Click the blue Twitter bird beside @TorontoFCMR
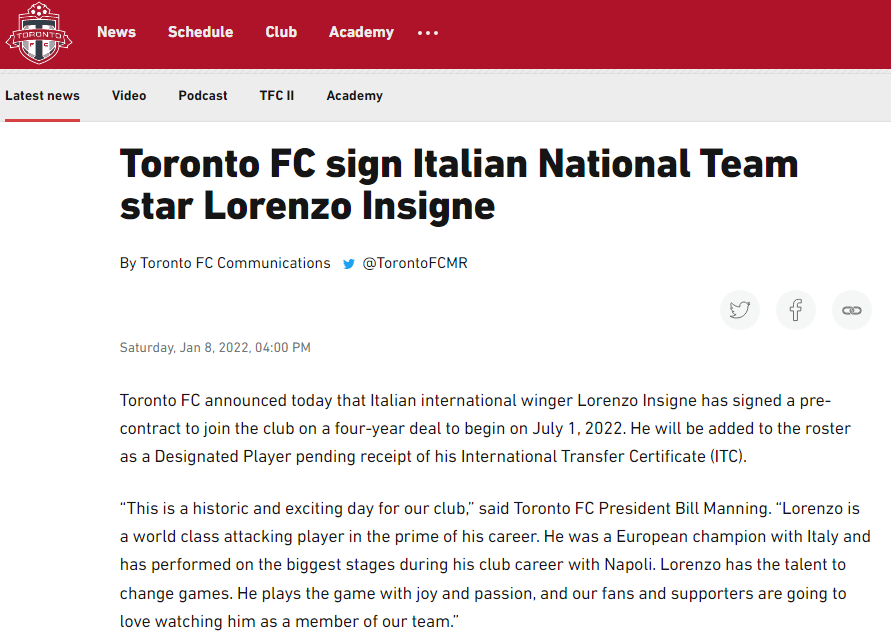891x640 pixels. point(349,264)
